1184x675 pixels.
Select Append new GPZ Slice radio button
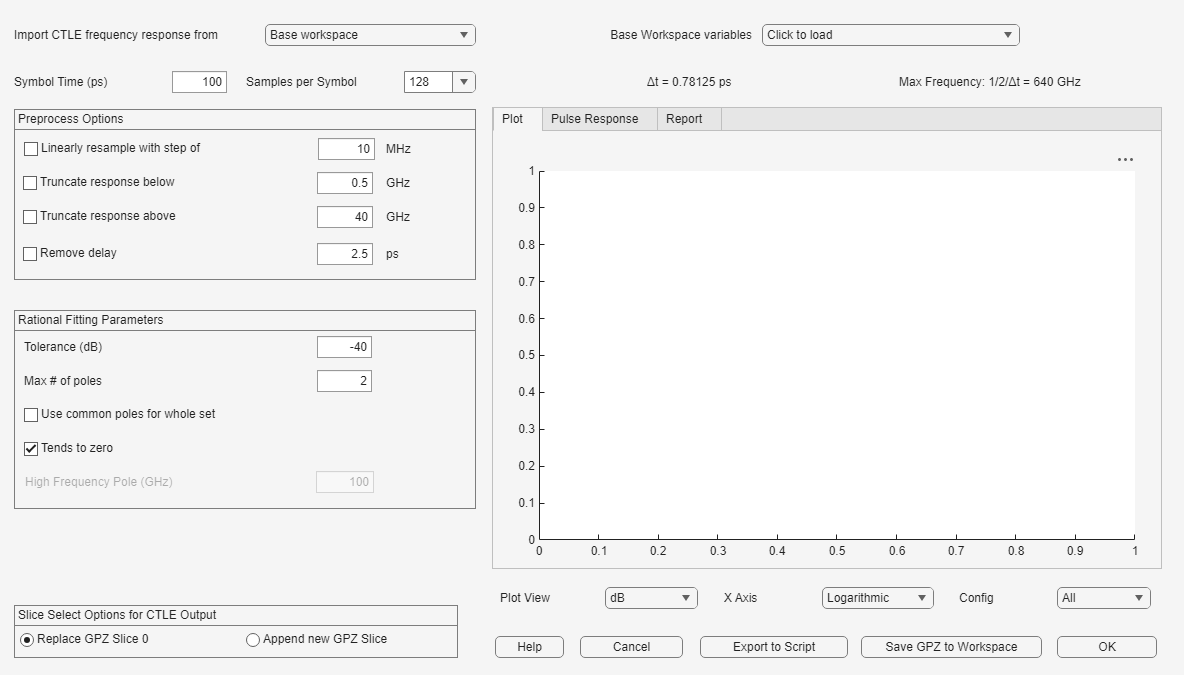click(253, 640)
